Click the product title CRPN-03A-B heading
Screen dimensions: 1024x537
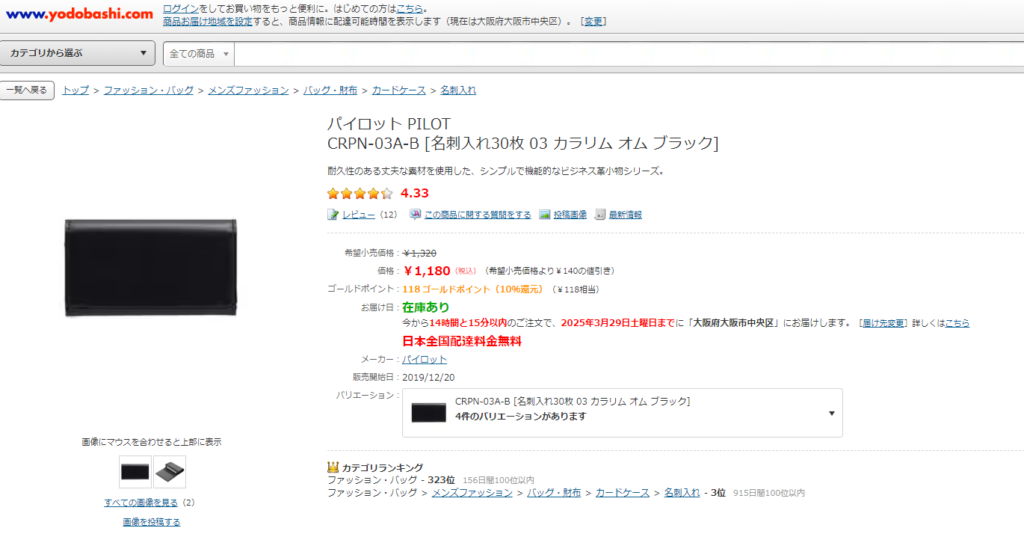point(522,143)
